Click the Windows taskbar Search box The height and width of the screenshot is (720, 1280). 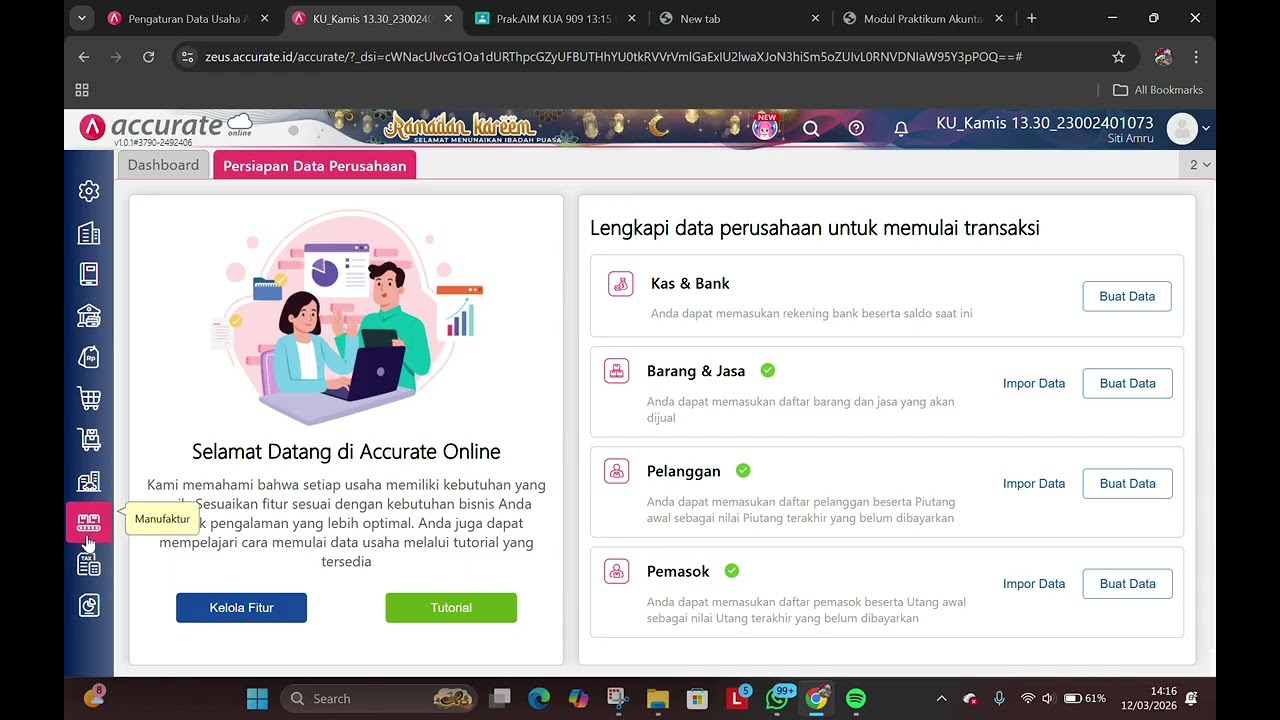(377, 699)
